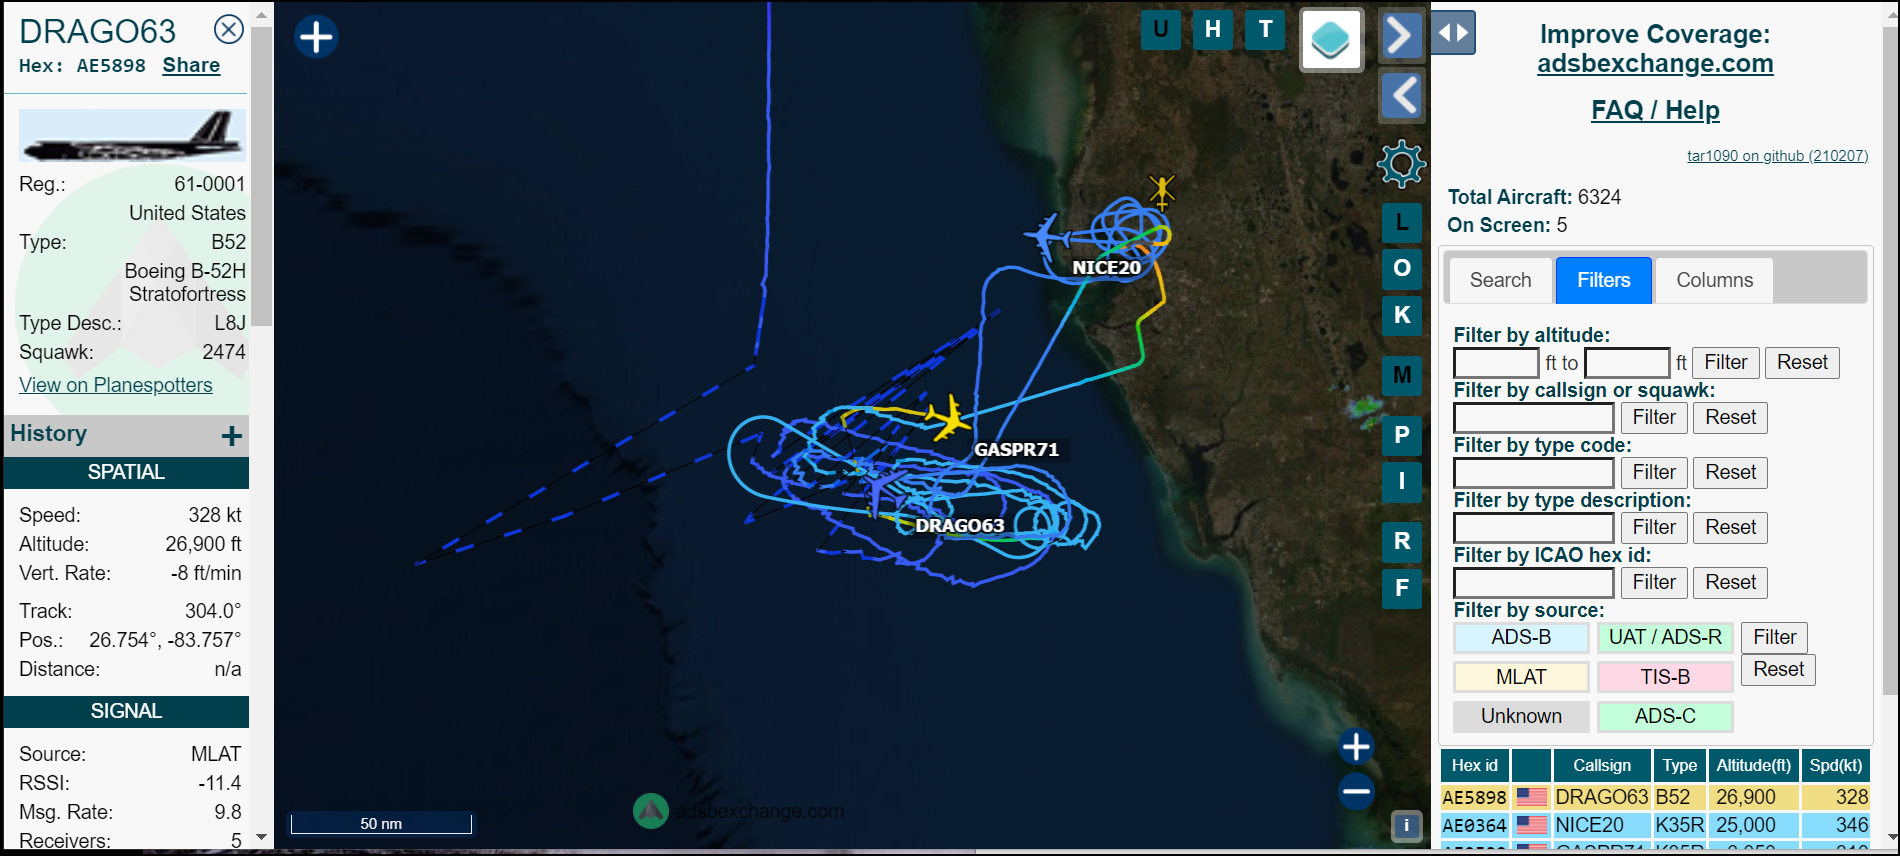
Task: Toggle the H map button
Action: point(1213,29)
